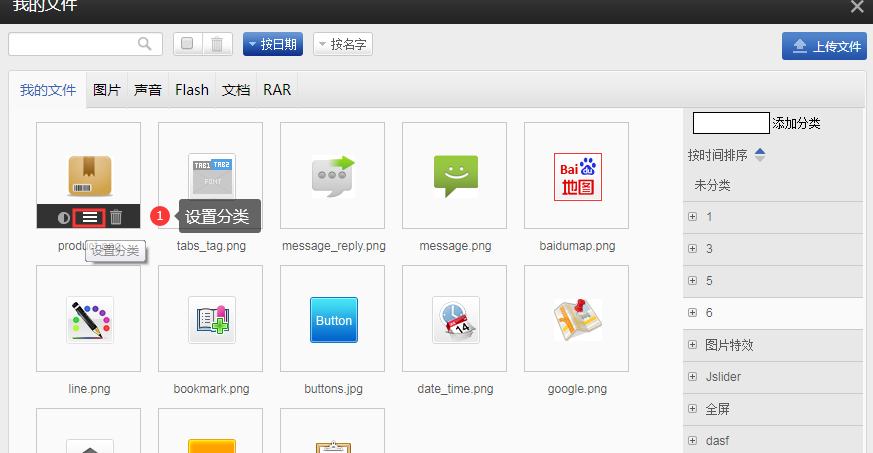The height and width of the screenshot is (453, 873).
Task: Click the 添加分类 link
Action: (797, 123)
